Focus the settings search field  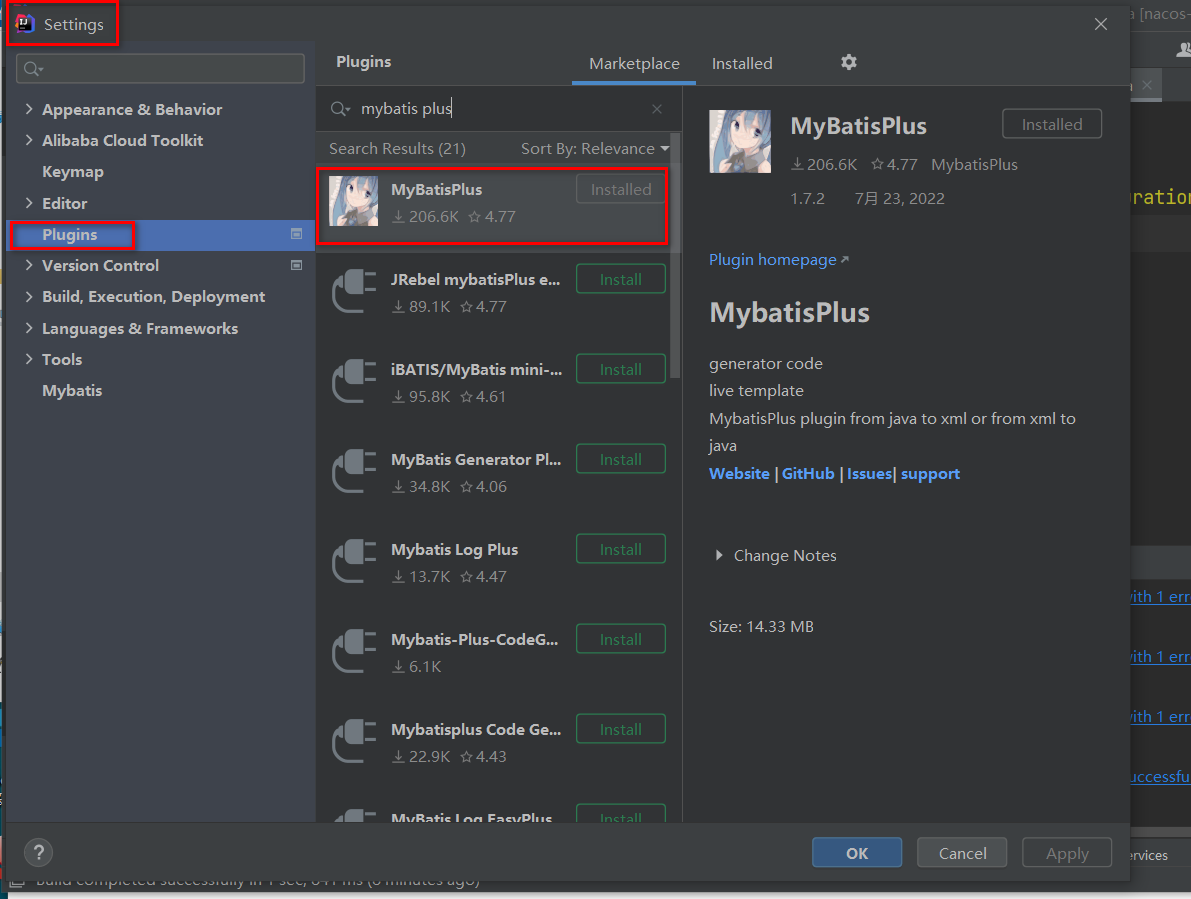coord(160,69)
